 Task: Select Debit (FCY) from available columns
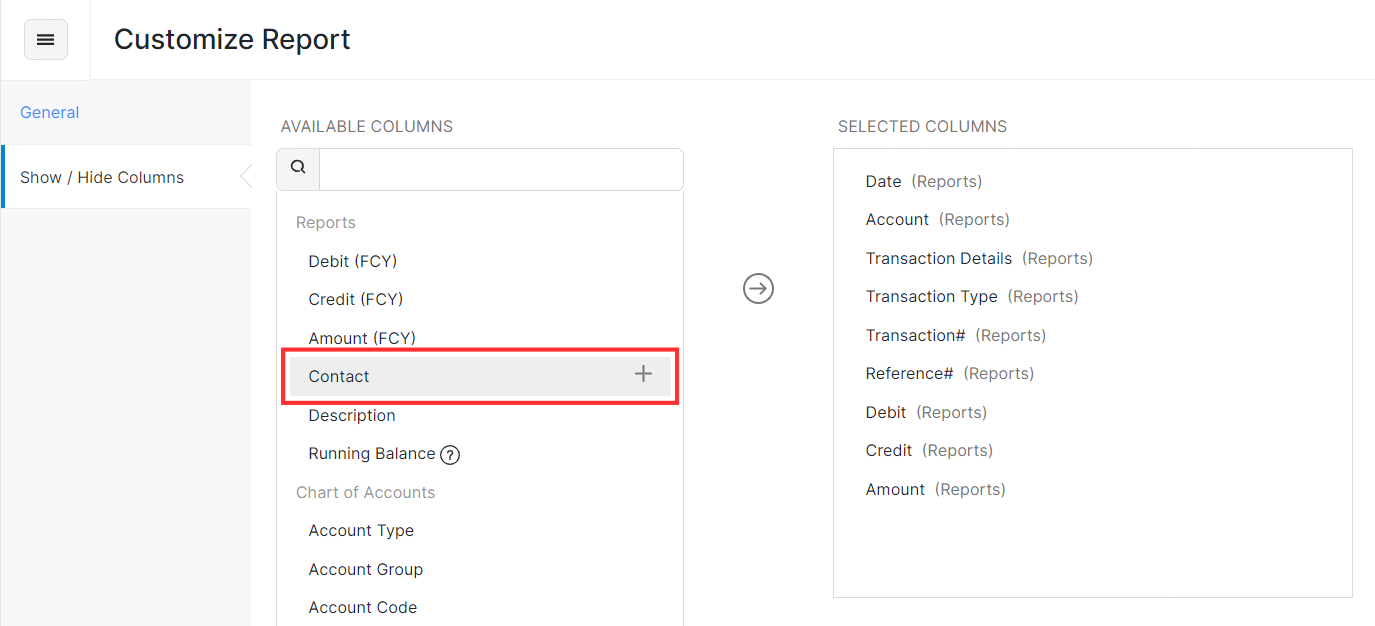[x=352, y=260]
